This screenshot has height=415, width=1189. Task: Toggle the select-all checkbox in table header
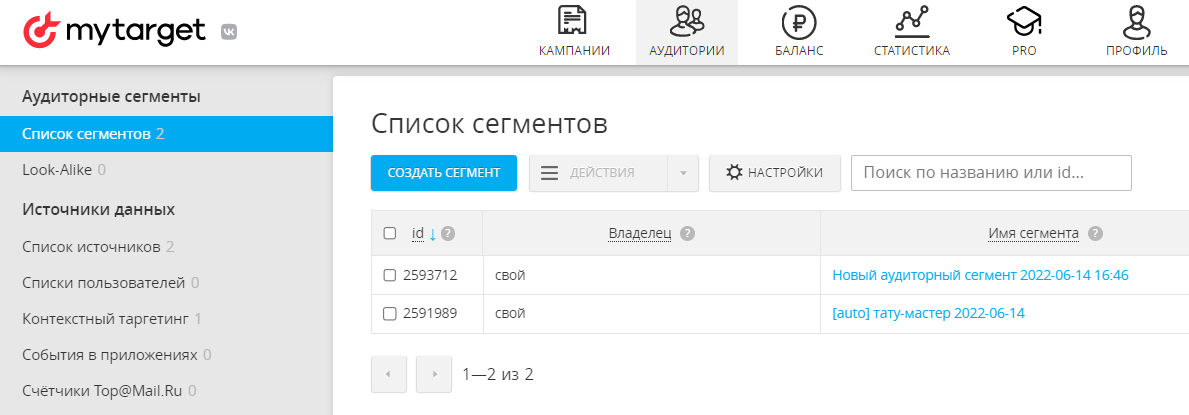pyautogui.click(x=390, y=233)
